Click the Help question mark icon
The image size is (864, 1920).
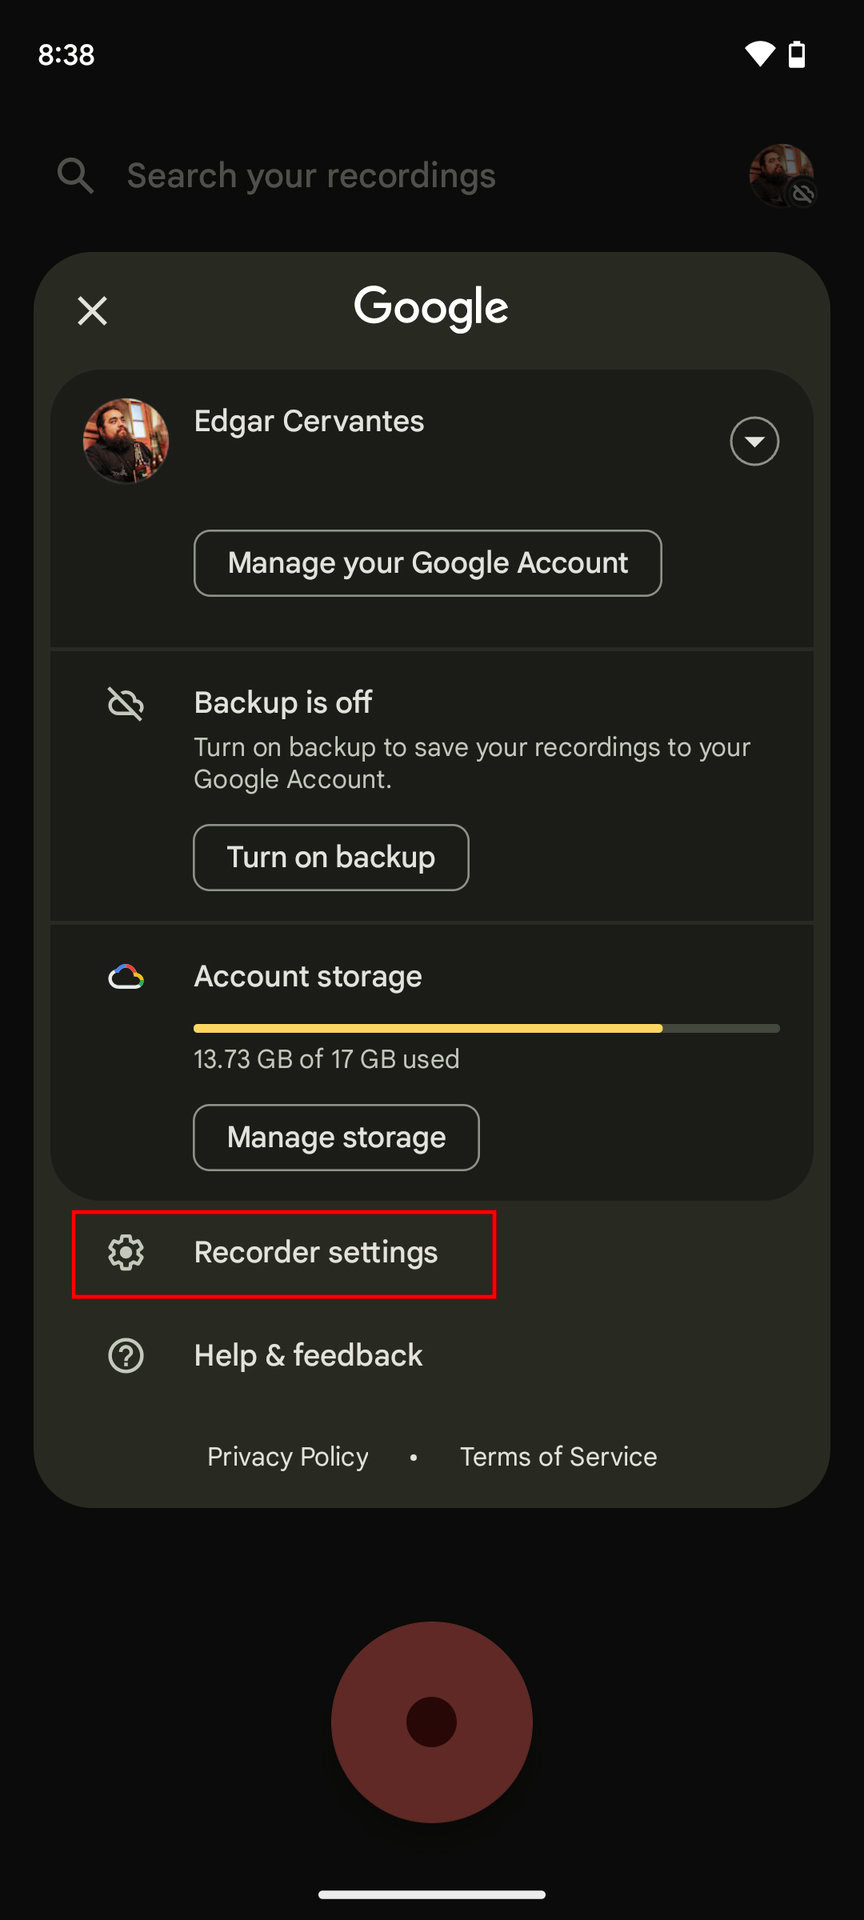[x=126, y=1356]
